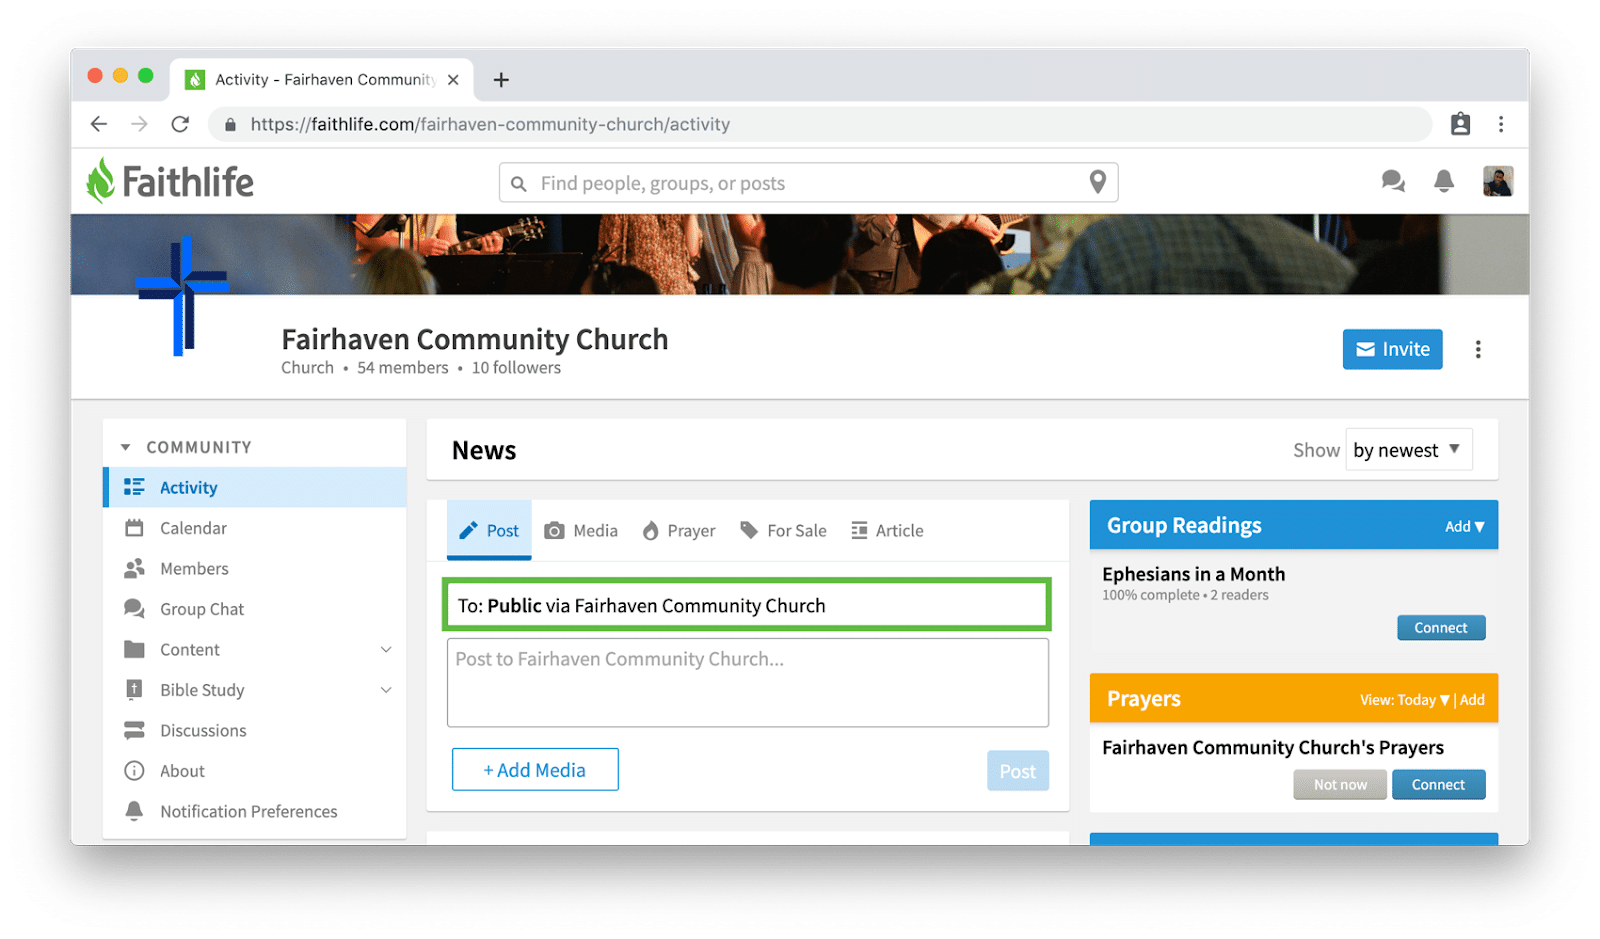Viewport: 1600px width, 939px height.
Task: Open the Group Readings Add dropdown
Action: coord(1464,526)
